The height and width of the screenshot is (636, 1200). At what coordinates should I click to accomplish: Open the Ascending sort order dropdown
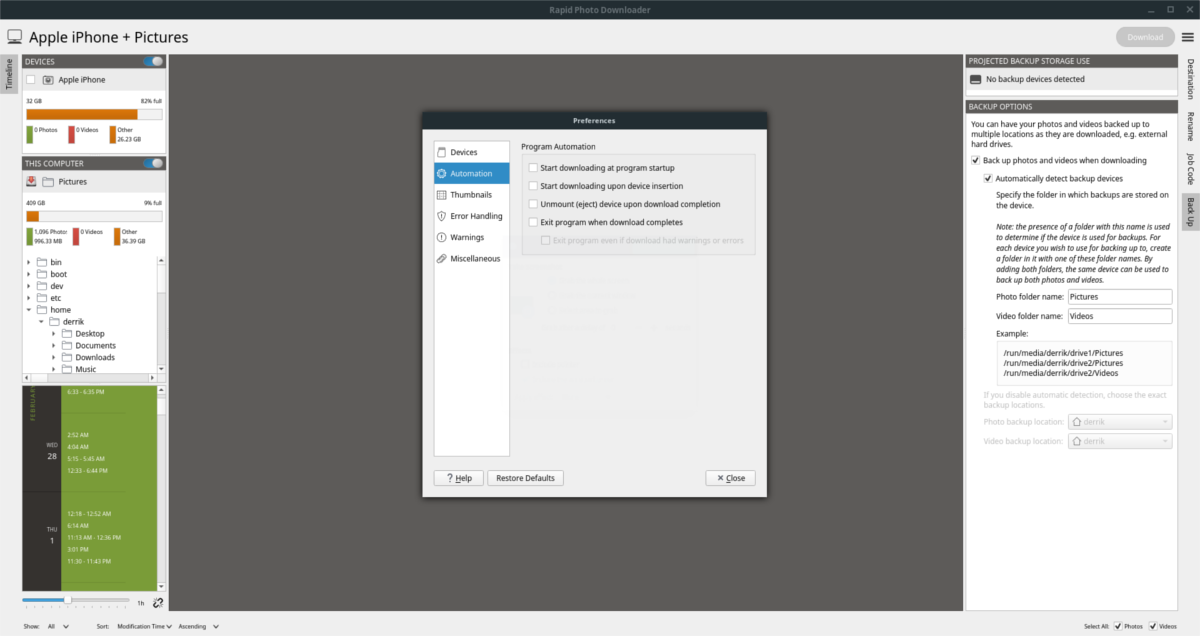click(x=198, y=626)
